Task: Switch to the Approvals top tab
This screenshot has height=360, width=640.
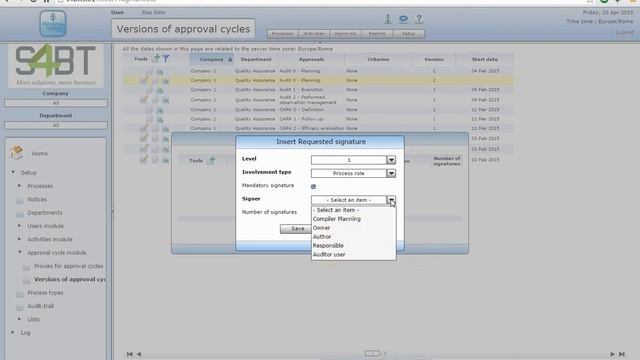Action: click(x=346, y=34)
